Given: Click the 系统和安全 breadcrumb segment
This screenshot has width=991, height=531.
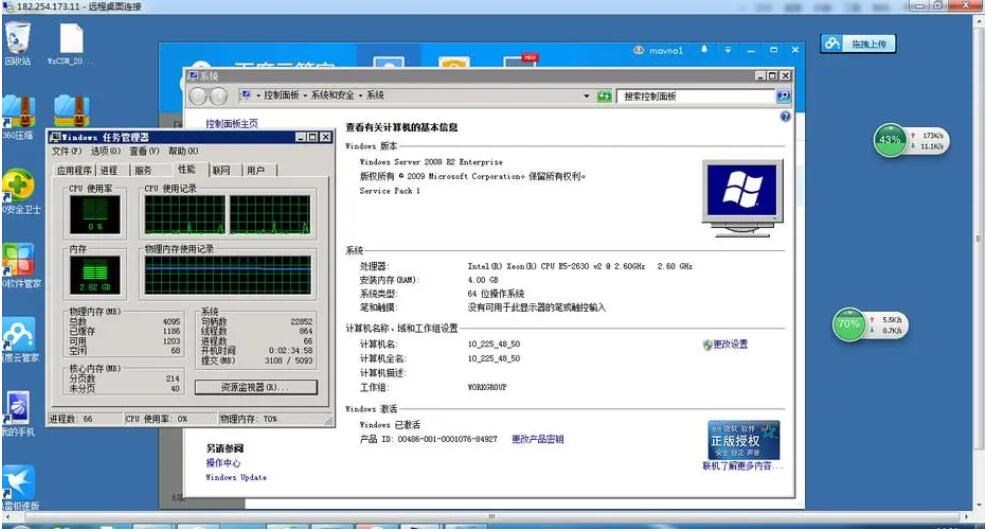Looking at the screenshot, I should click(x=332, y=95).
